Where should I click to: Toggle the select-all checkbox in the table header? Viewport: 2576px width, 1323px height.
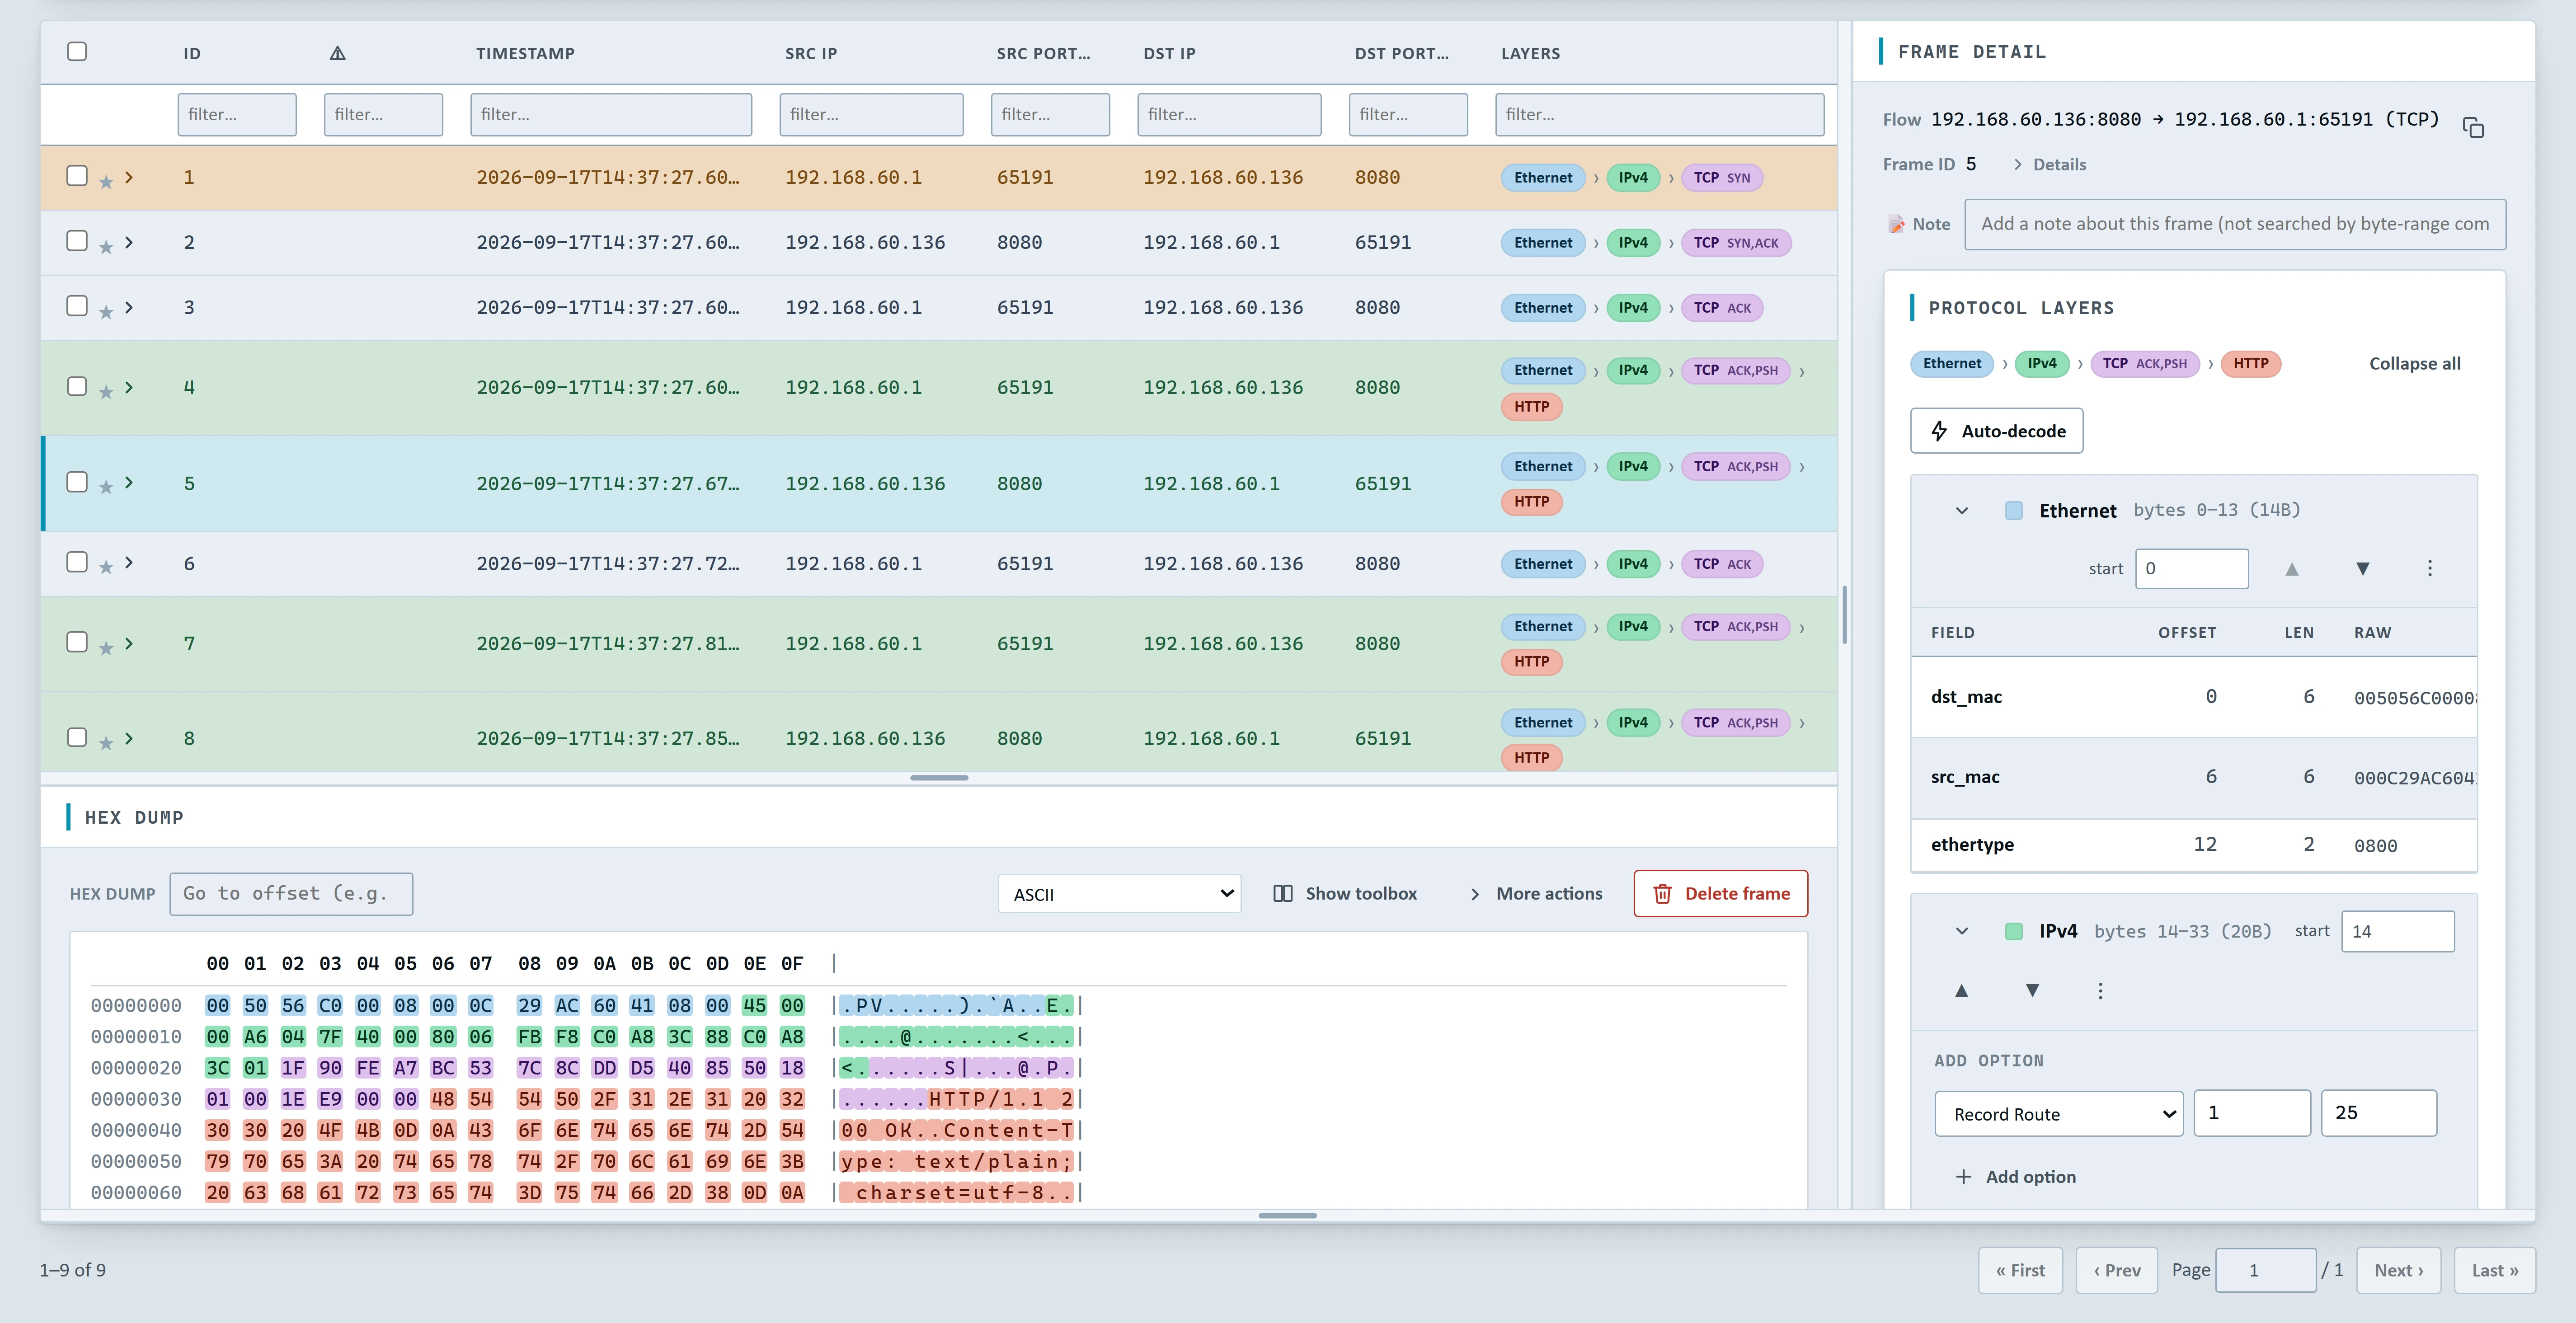tap(77, 51)
